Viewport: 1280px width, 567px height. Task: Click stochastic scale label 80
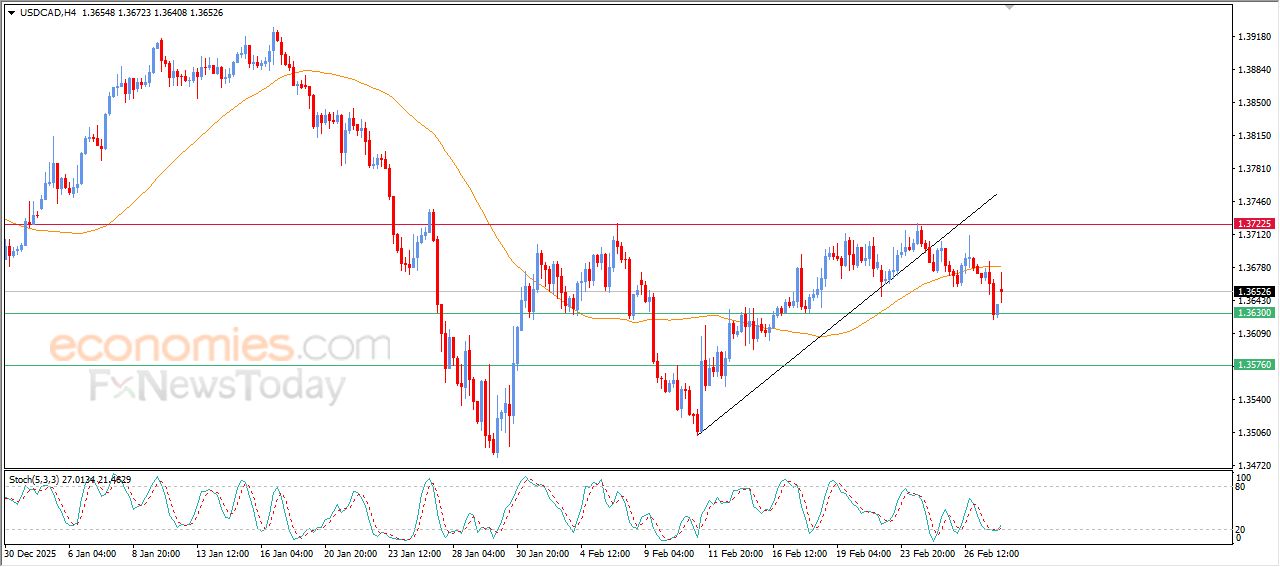click(1241, 488)
